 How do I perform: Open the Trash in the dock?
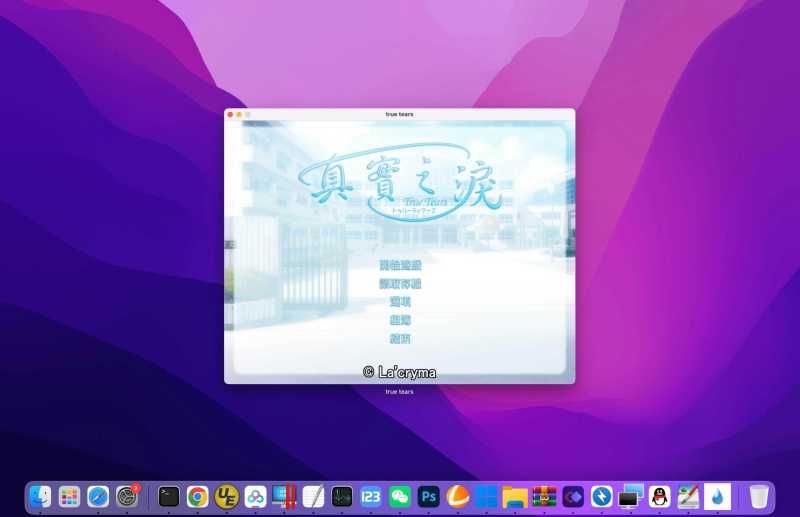click(x=759, y=497)
